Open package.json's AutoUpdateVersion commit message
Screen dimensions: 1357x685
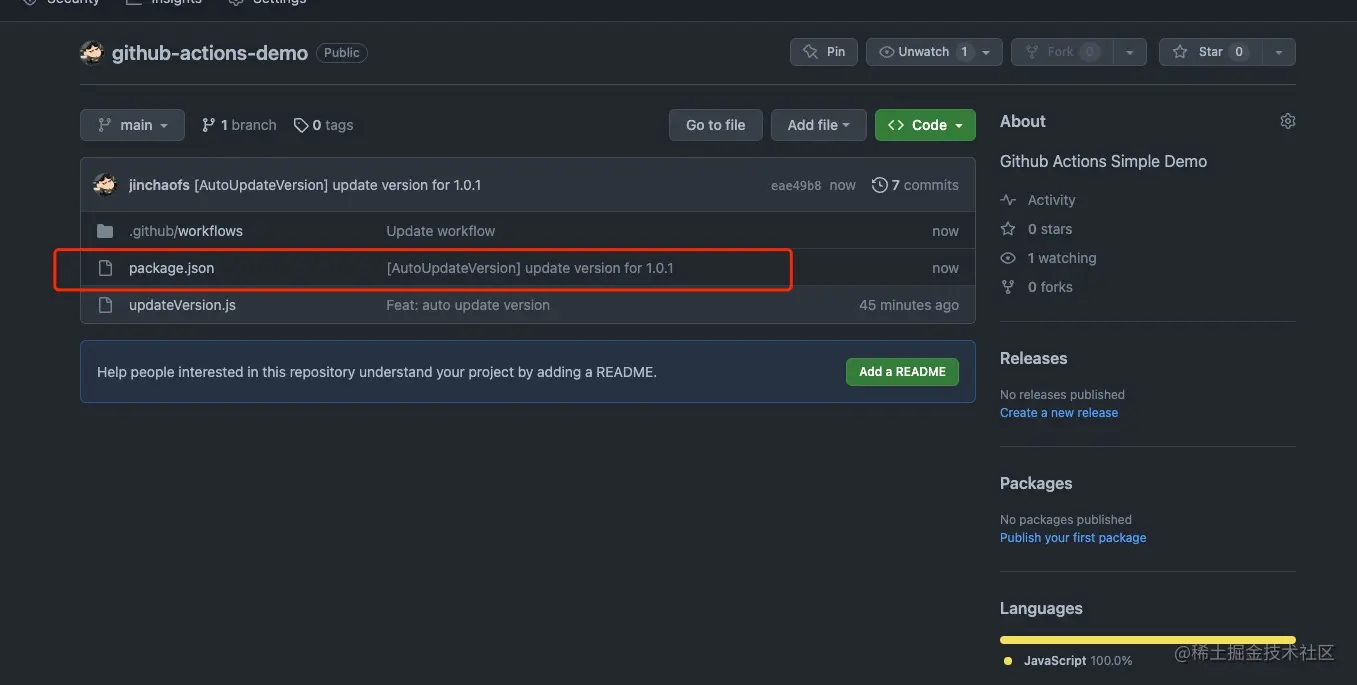point(530,268)
